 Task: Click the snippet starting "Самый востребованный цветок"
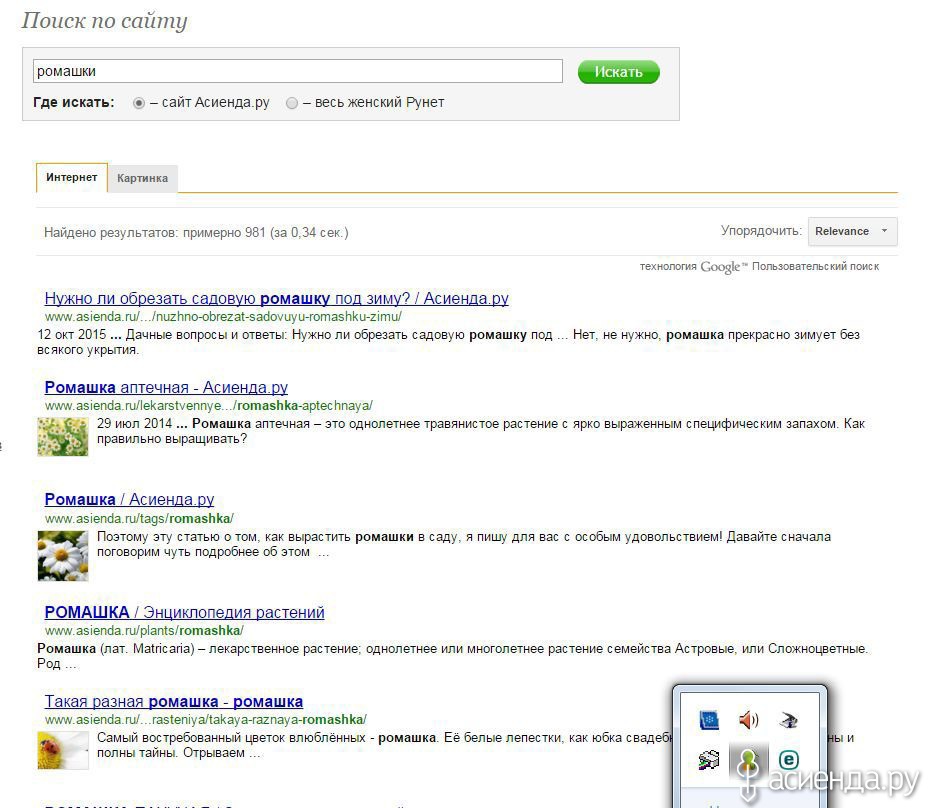pyautogui.click(x=384, y=745)
